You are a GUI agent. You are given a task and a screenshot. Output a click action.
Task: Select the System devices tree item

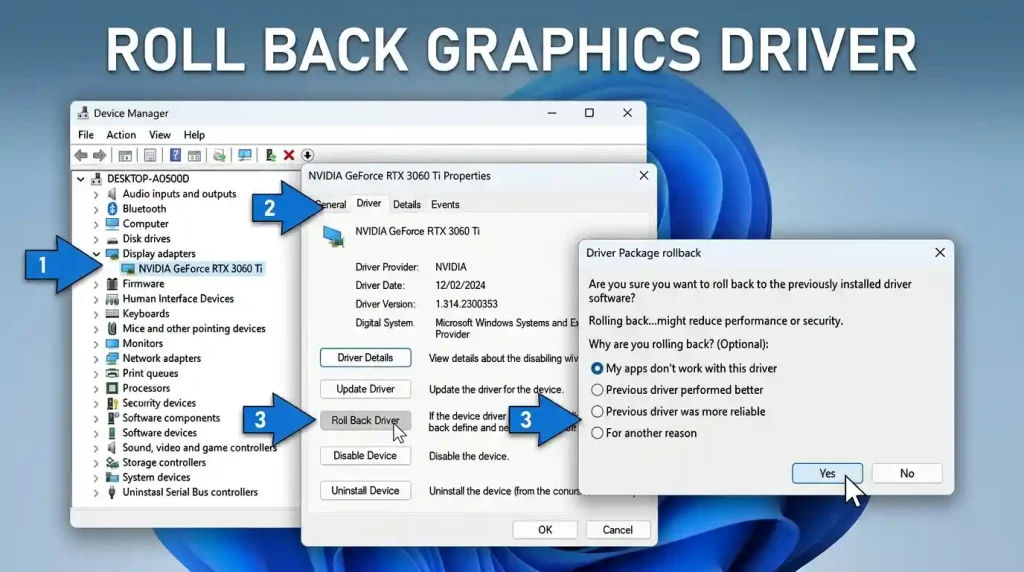click(156, 477)
